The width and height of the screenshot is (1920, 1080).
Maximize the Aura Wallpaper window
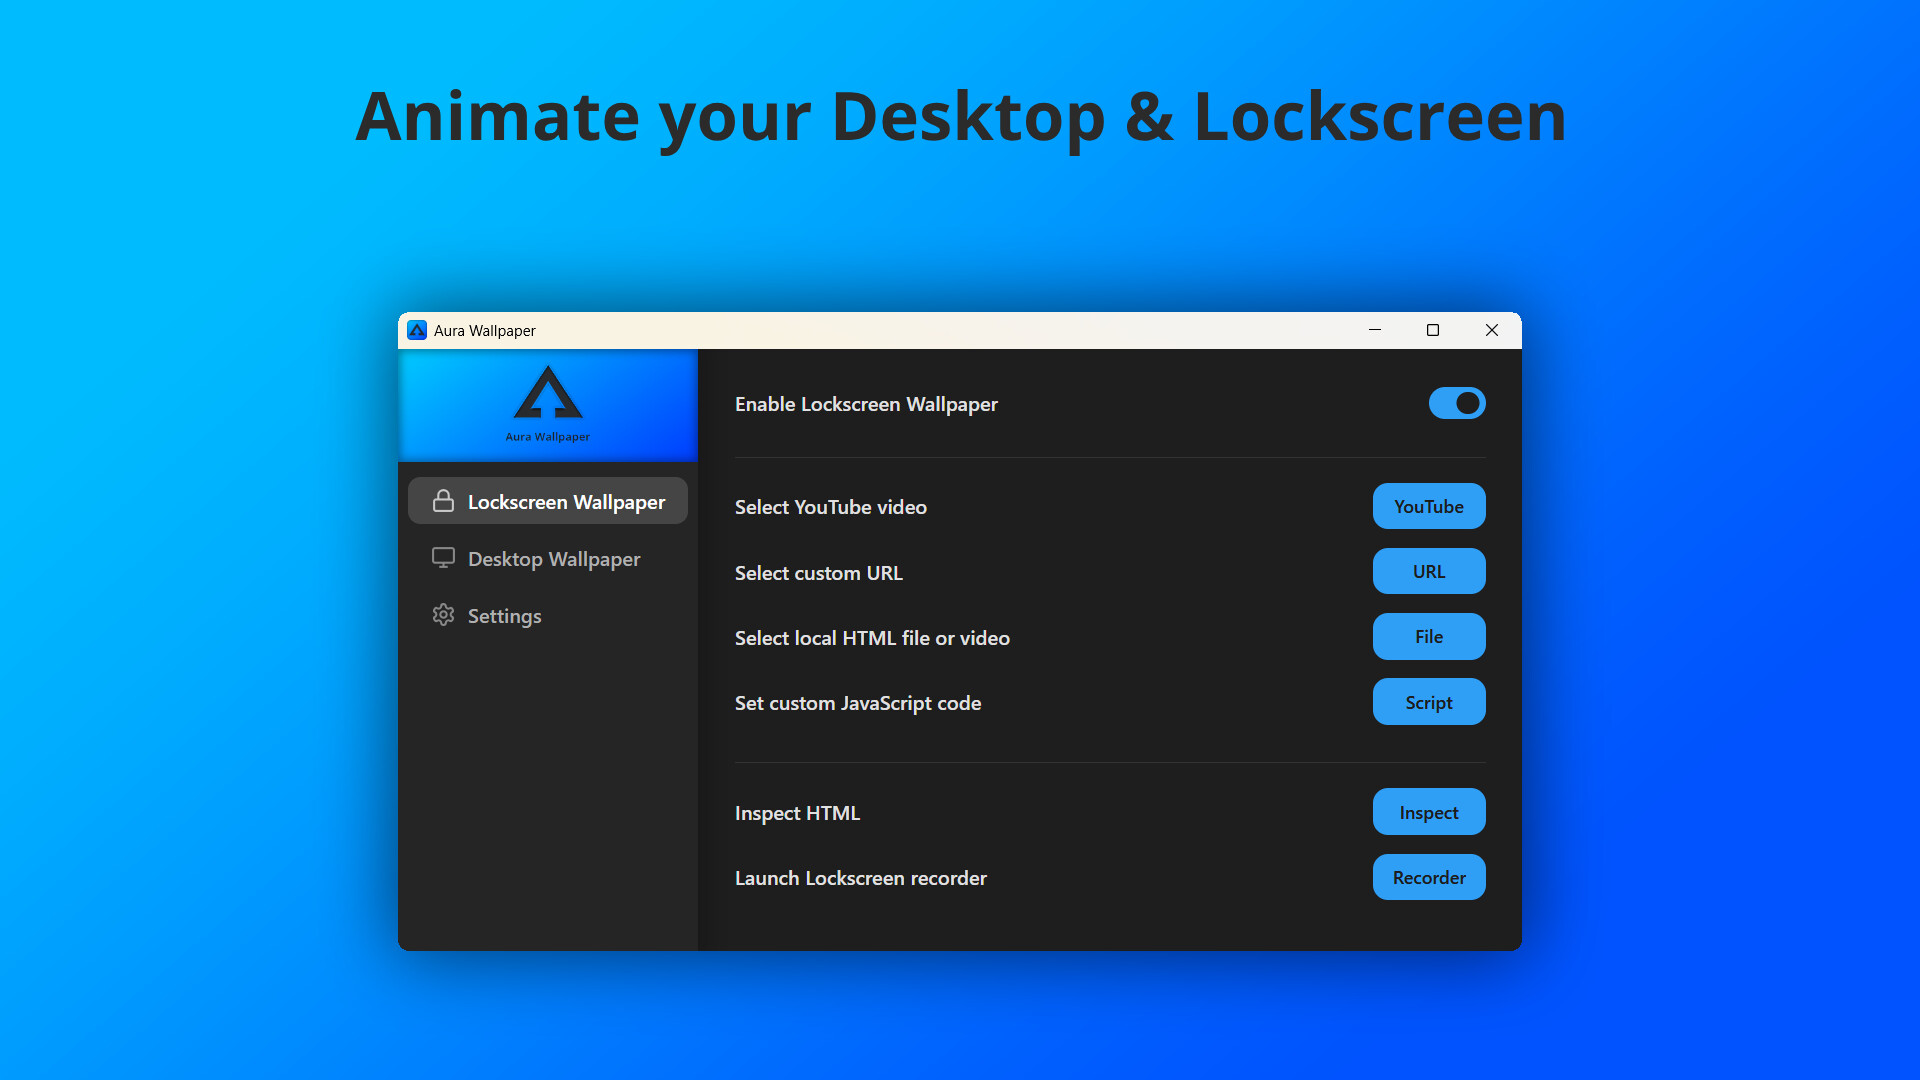click(1433, 330)
